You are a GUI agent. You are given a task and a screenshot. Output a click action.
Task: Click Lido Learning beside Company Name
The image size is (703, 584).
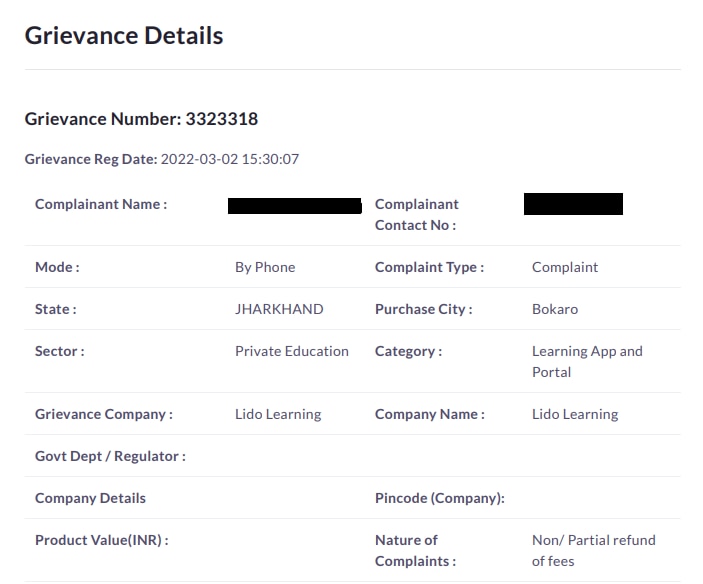point(575,414)
